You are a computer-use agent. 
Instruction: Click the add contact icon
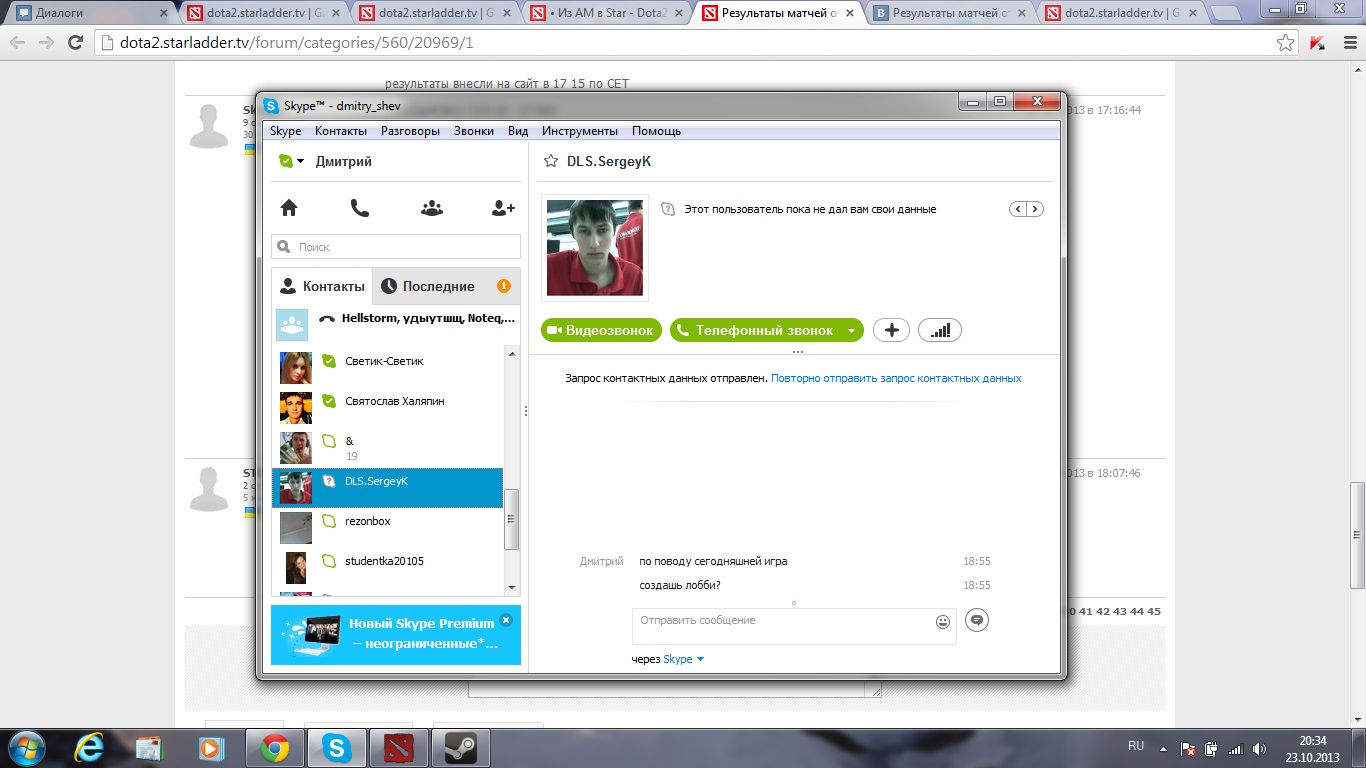tap(503, 208)
